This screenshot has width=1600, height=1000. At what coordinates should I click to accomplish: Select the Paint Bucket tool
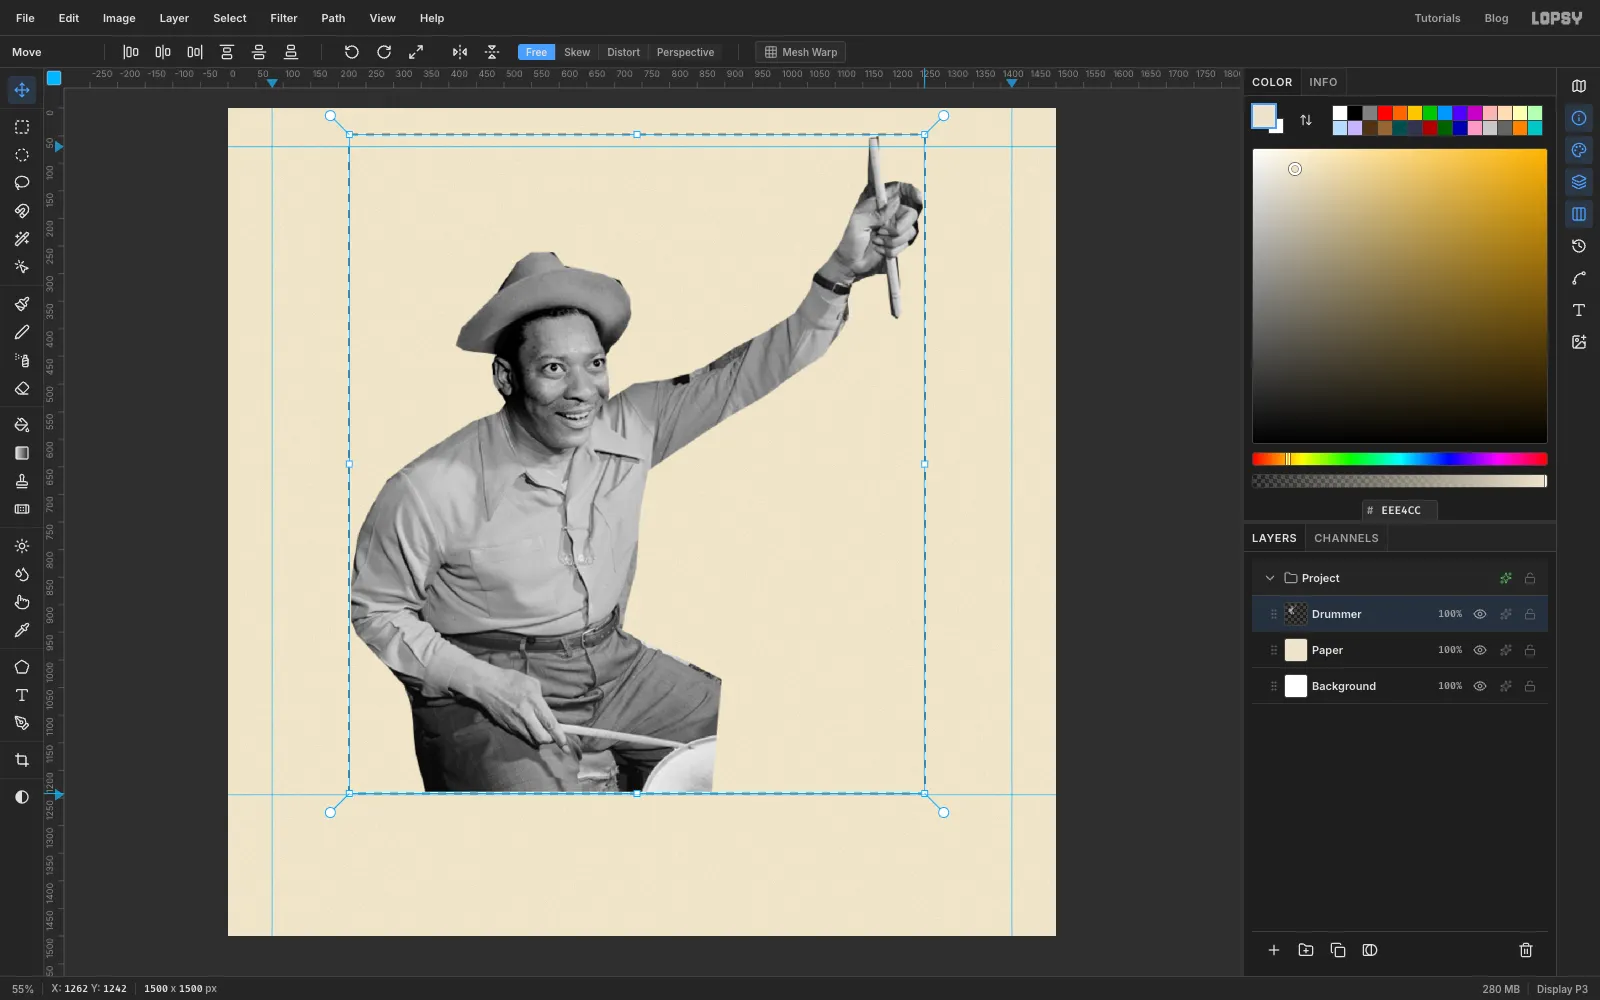(22, 425)
